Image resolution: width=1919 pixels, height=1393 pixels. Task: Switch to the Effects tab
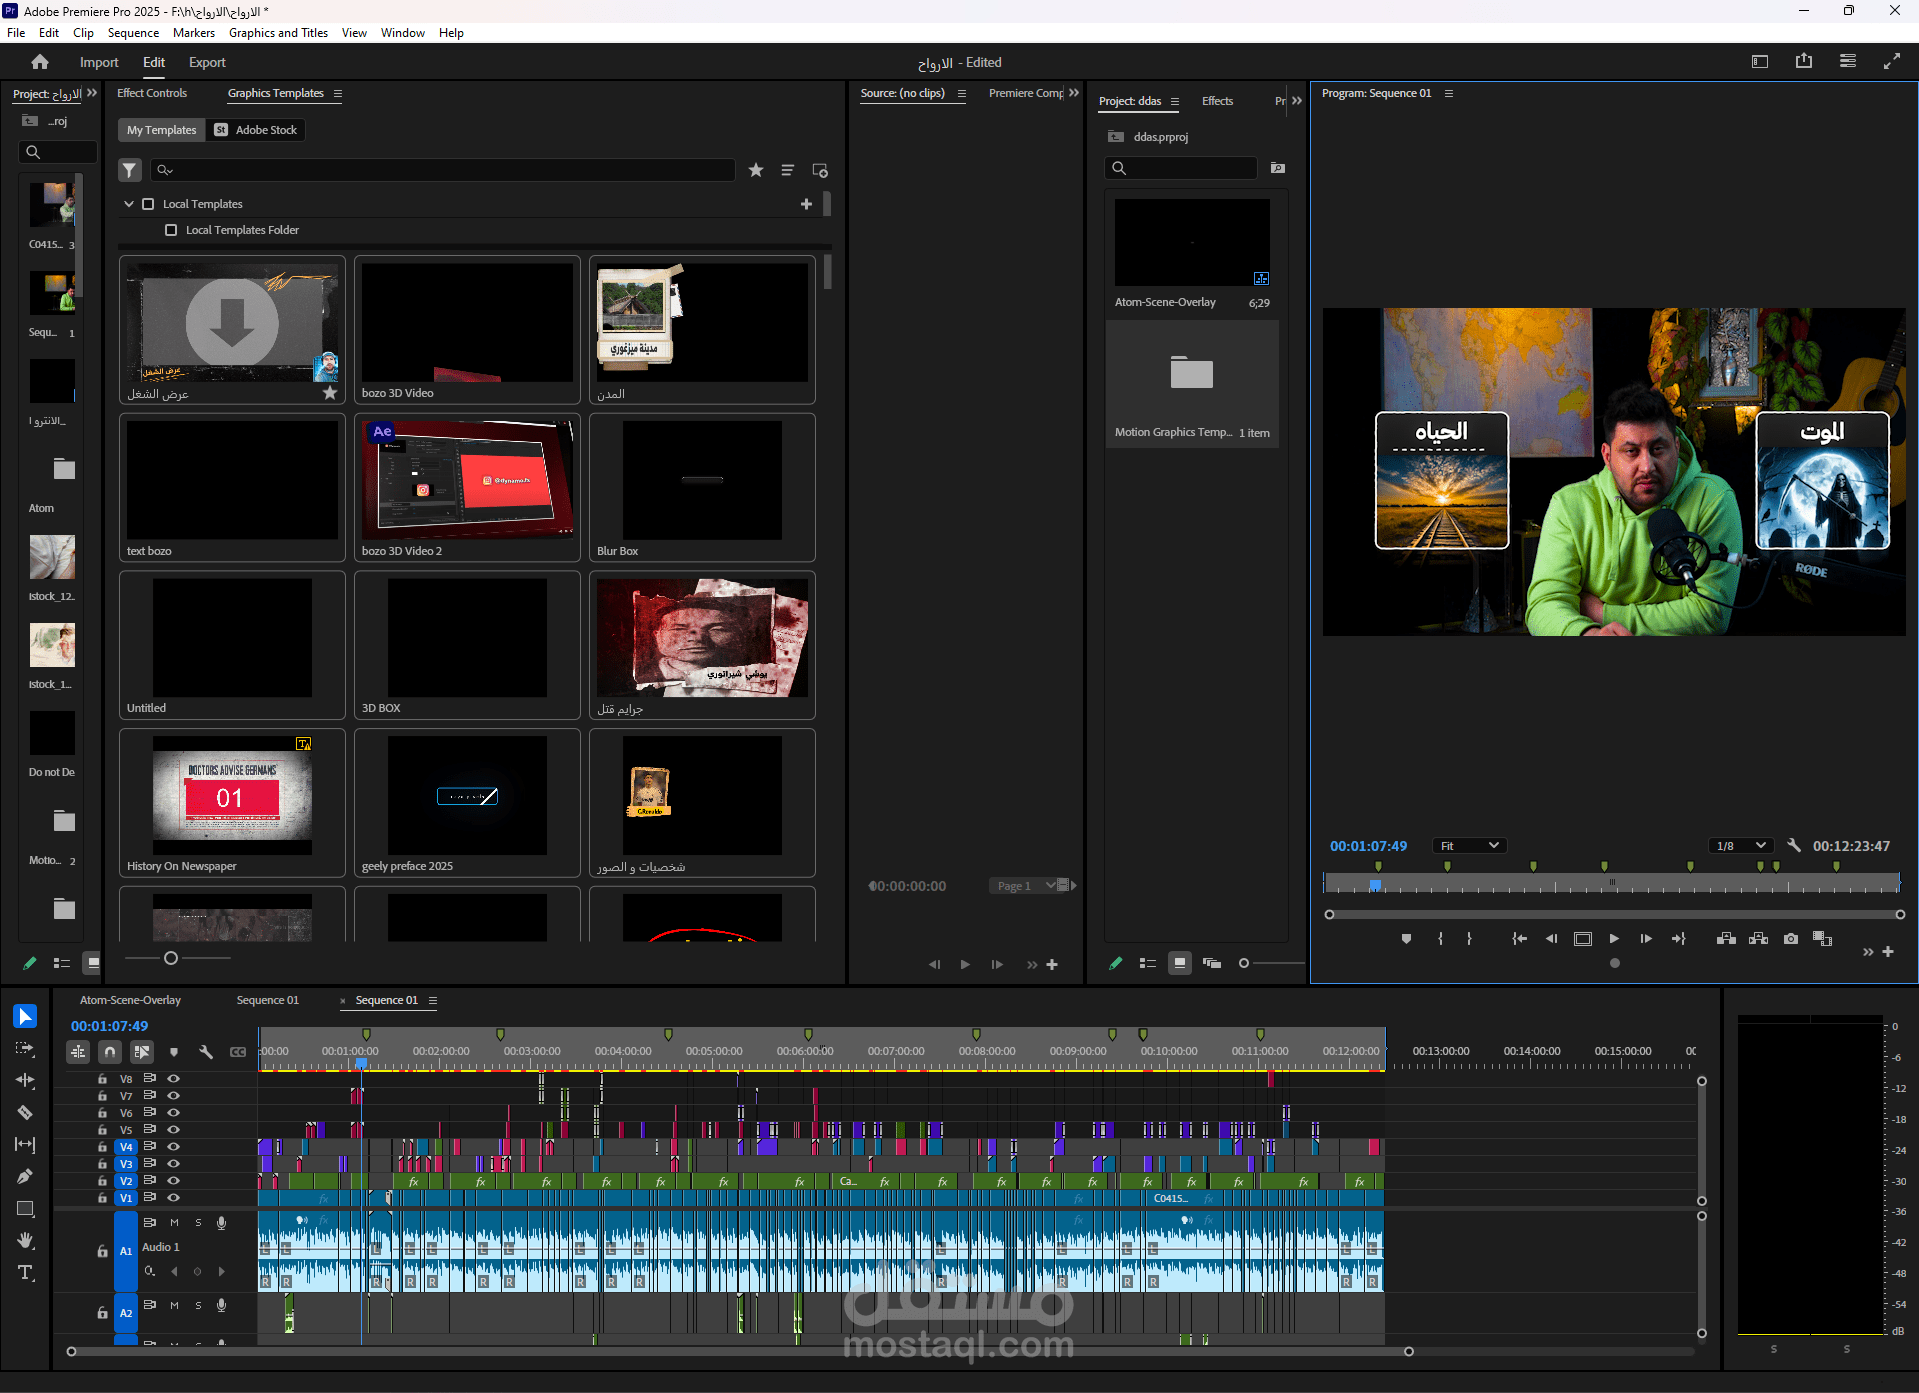(x=1217, y=101)
